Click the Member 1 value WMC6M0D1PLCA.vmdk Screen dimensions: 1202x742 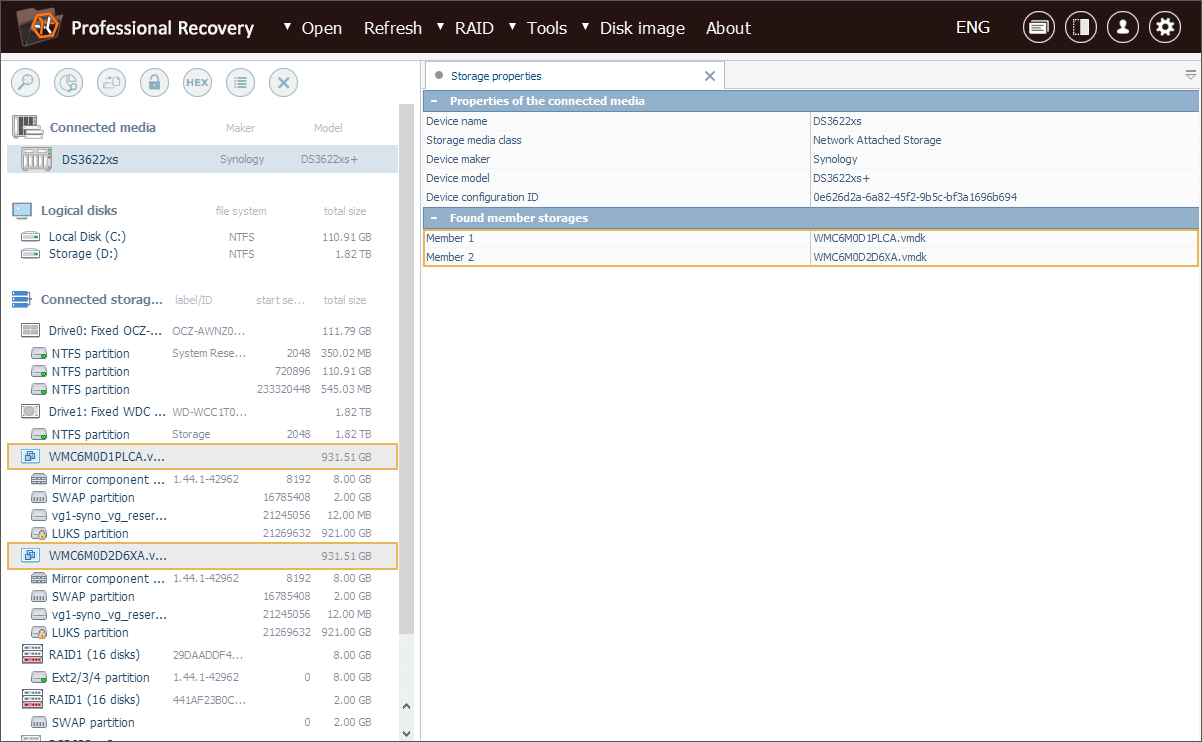[869, 238]
